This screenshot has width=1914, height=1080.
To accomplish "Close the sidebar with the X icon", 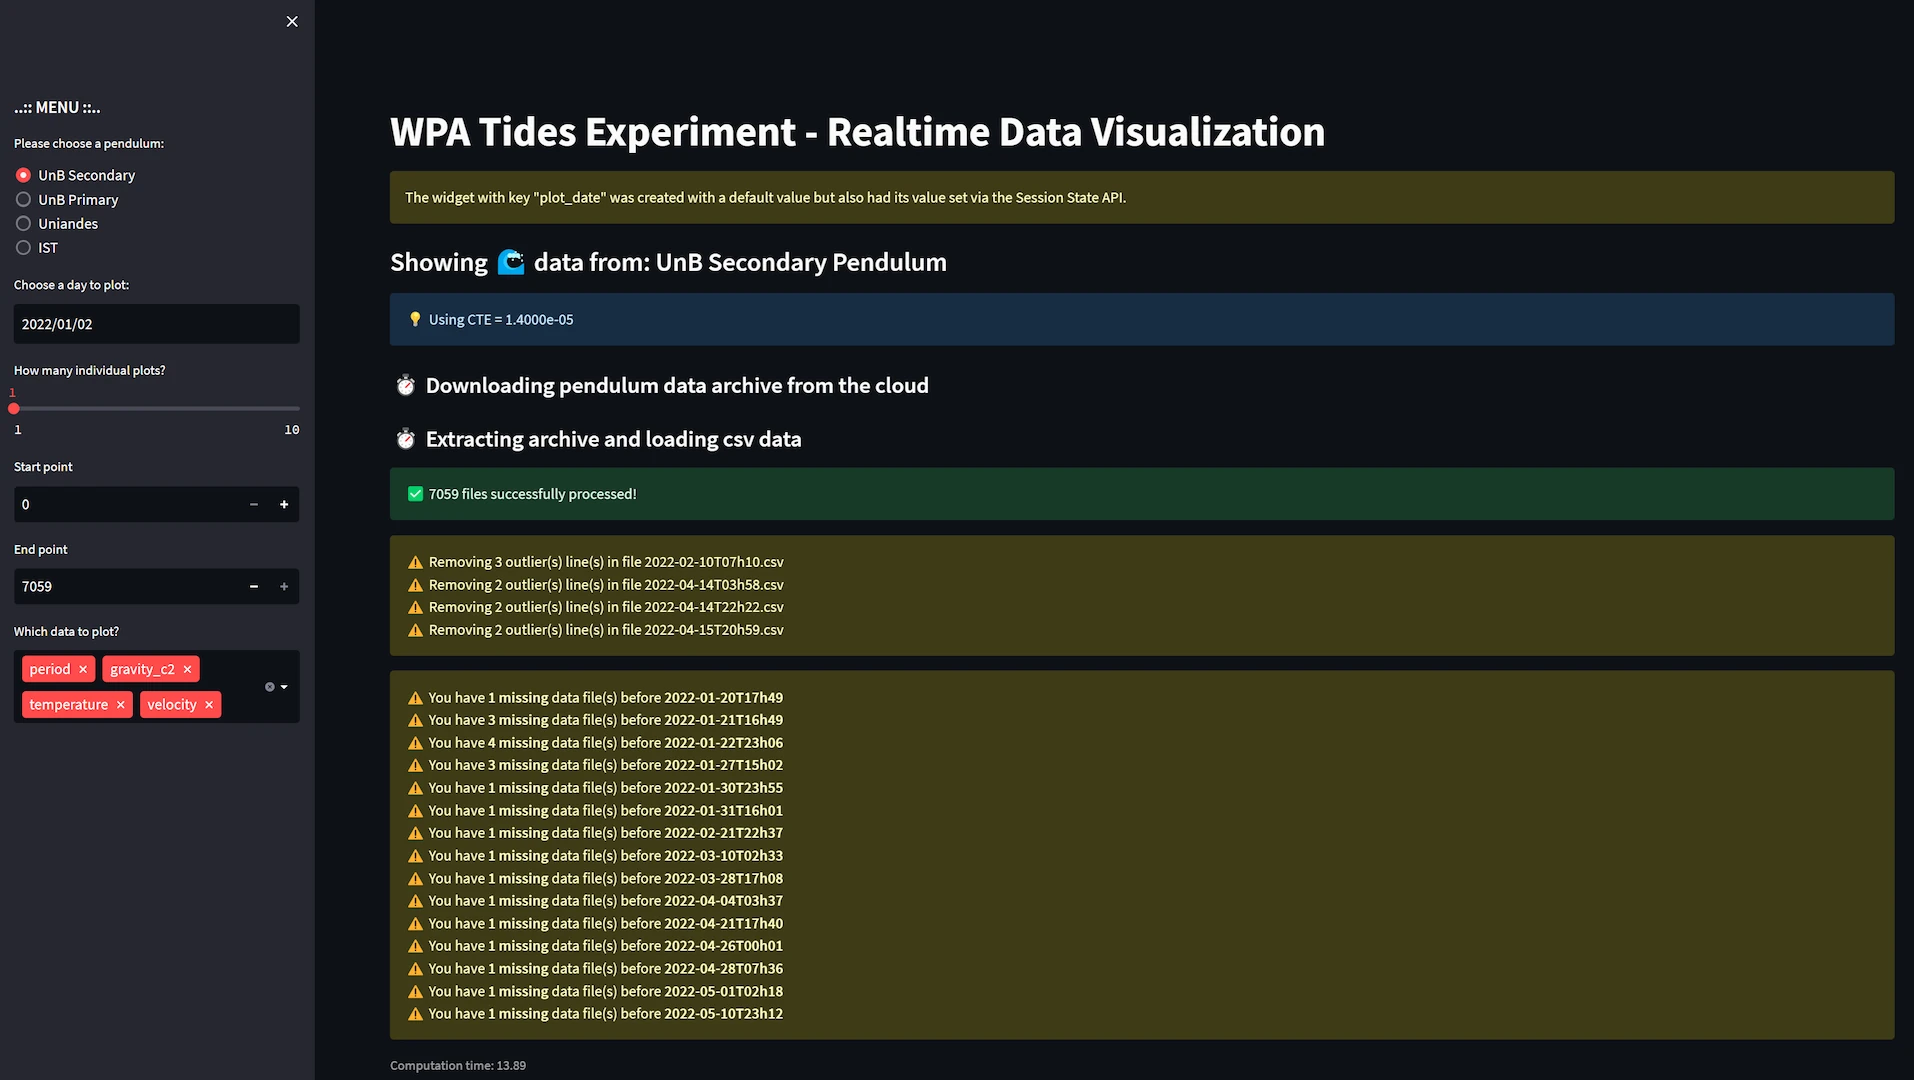I will pos(292,21).
